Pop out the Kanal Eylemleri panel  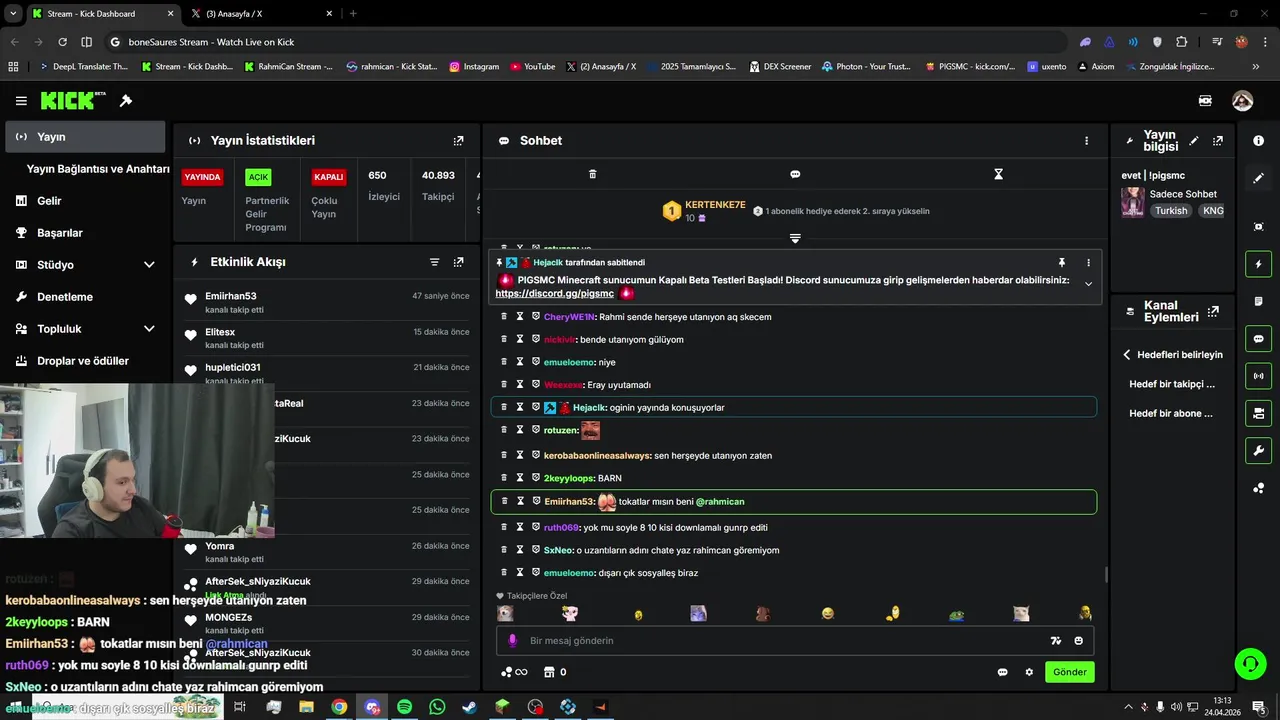pos(1214,311)
